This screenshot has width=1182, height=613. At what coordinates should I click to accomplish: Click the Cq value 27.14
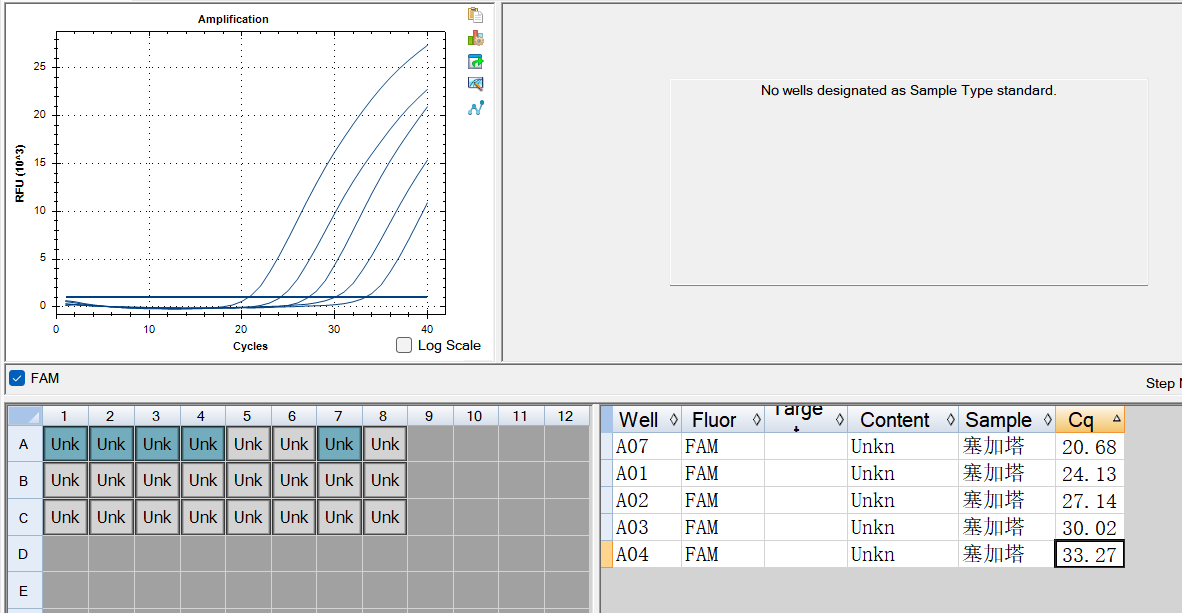(1089, 501)
